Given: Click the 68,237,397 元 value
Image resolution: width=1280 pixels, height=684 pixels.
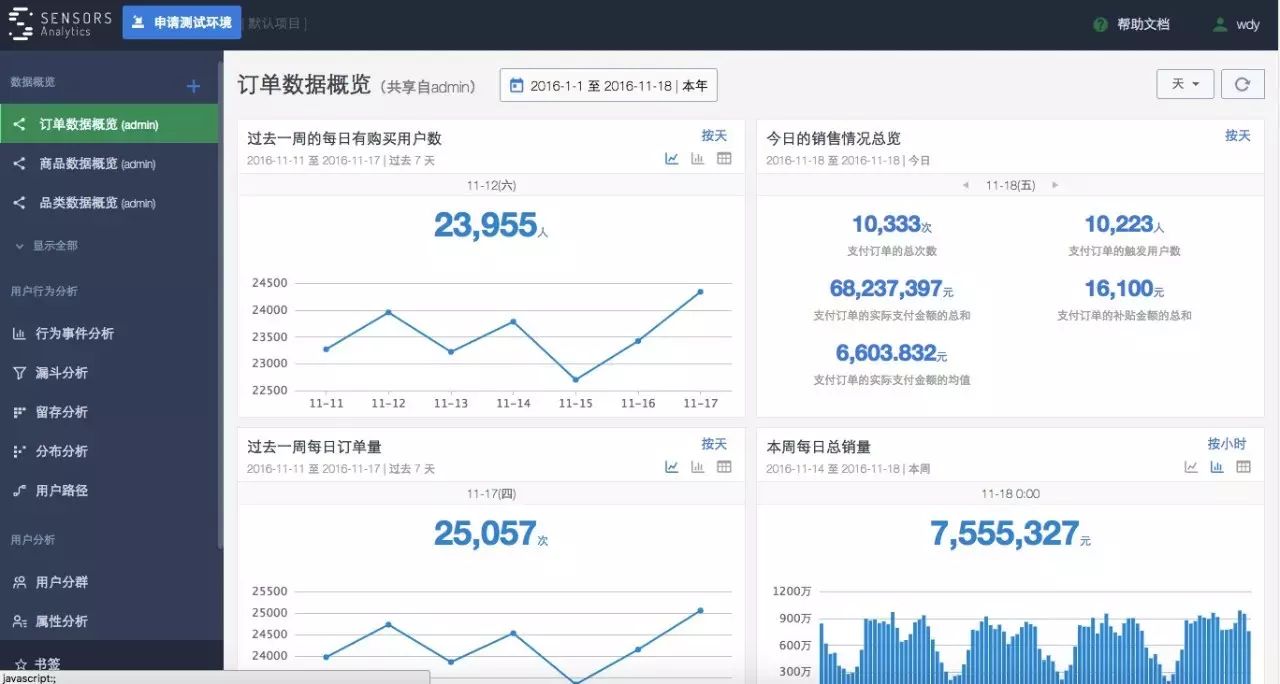Looking at the screenshot, I should coord(891,288).
